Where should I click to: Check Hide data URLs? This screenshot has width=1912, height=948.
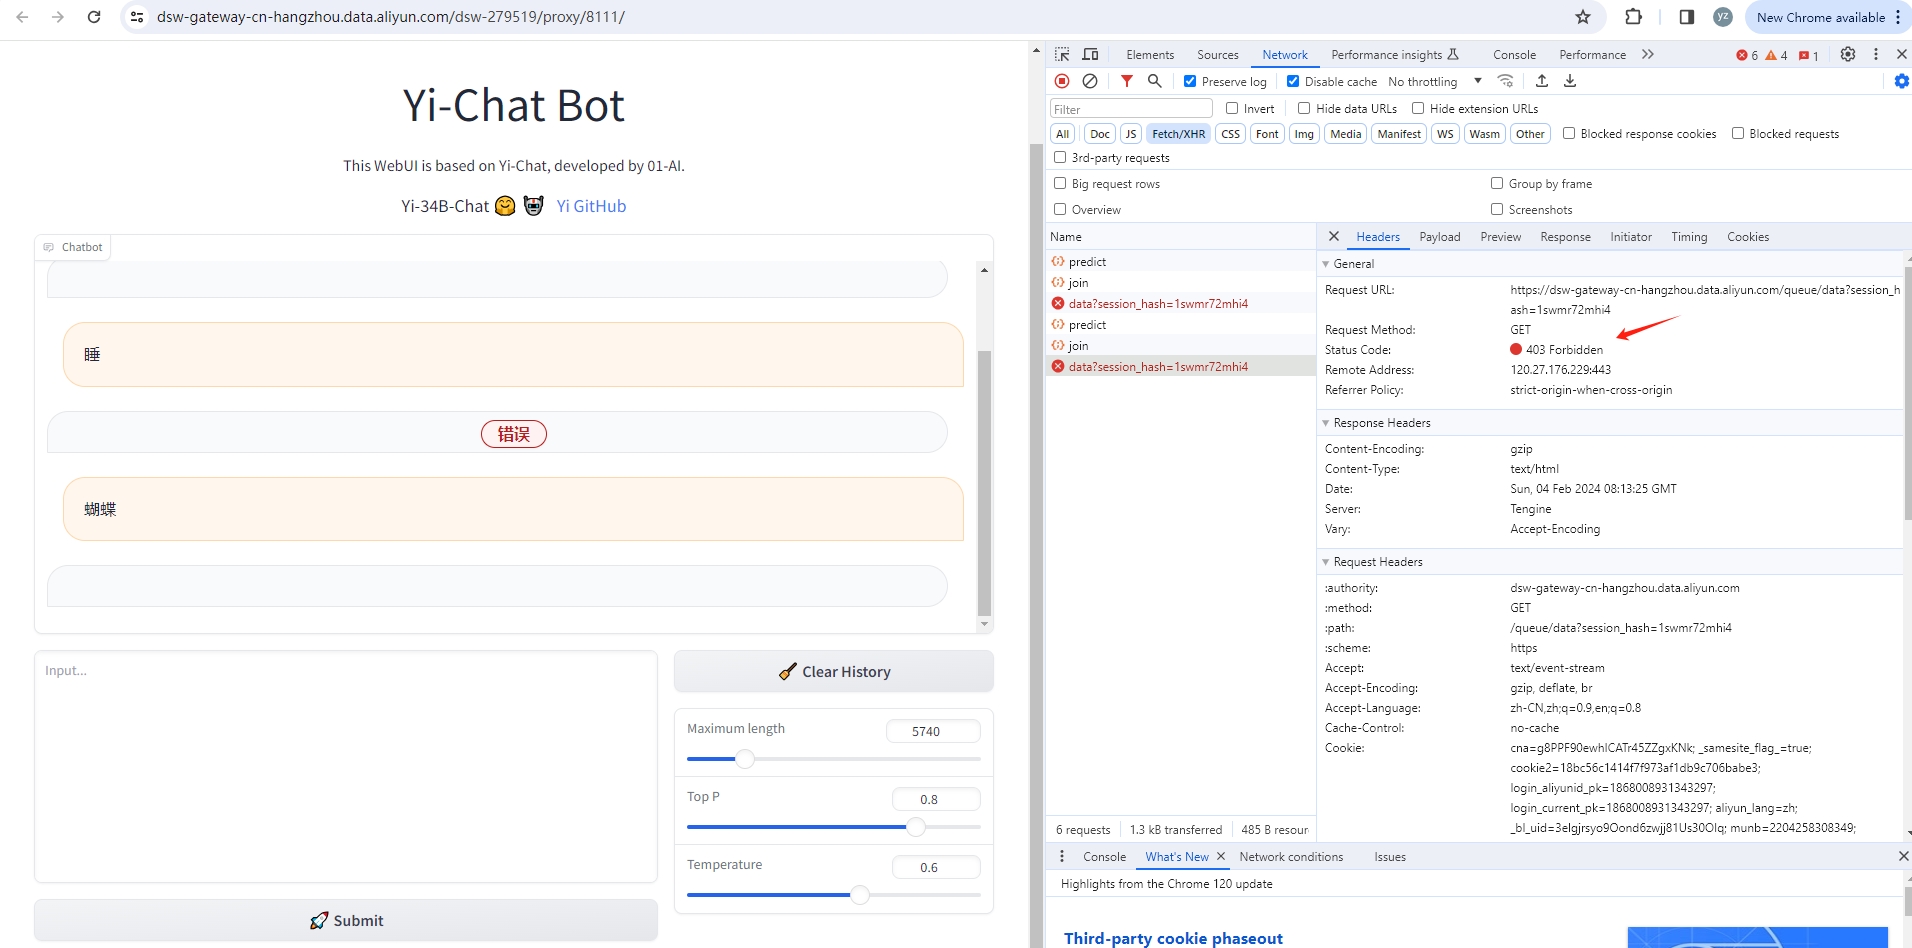pos(1304,108)
